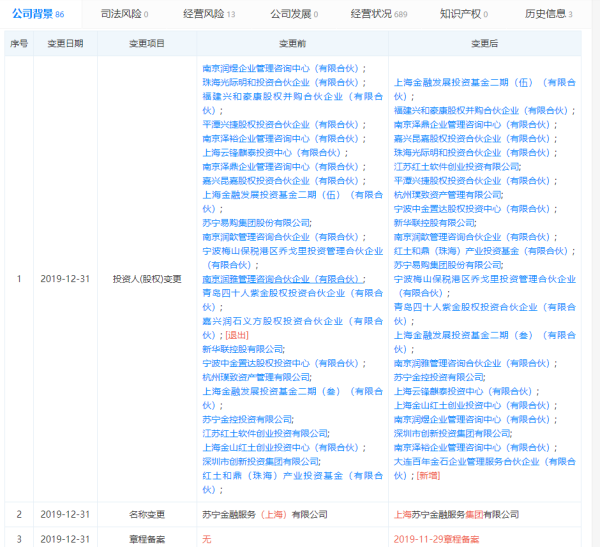Click 南京泽鼎企业管理咨询中心 in 变更前 column
This screenshot has width=600, height=547.
click(x=280, y=167)
